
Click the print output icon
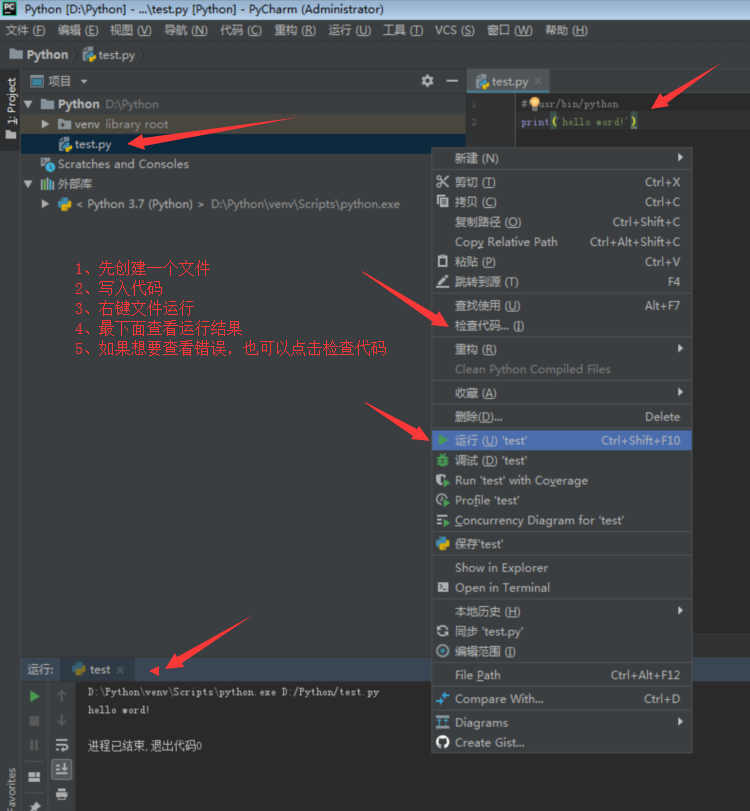[62, 794]
